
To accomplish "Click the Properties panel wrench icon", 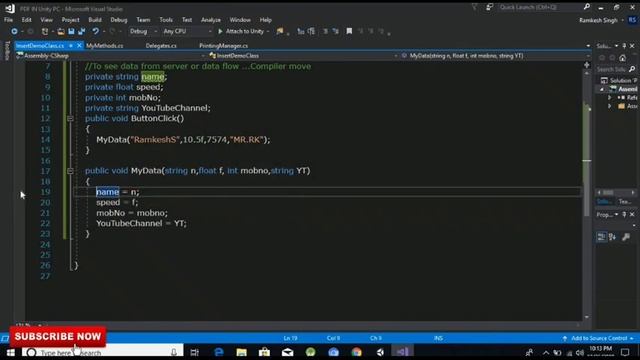I will pyautogui.click(x=626, y=237).
